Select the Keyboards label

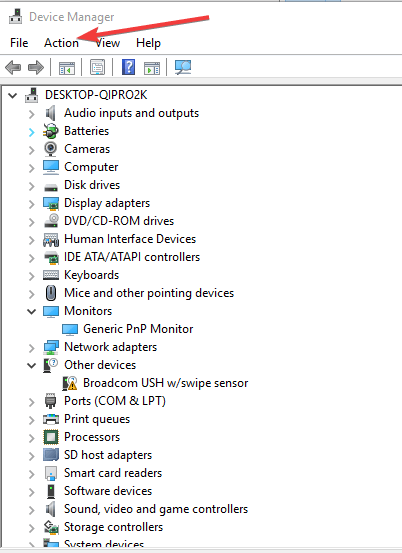[x=91, y=275]
